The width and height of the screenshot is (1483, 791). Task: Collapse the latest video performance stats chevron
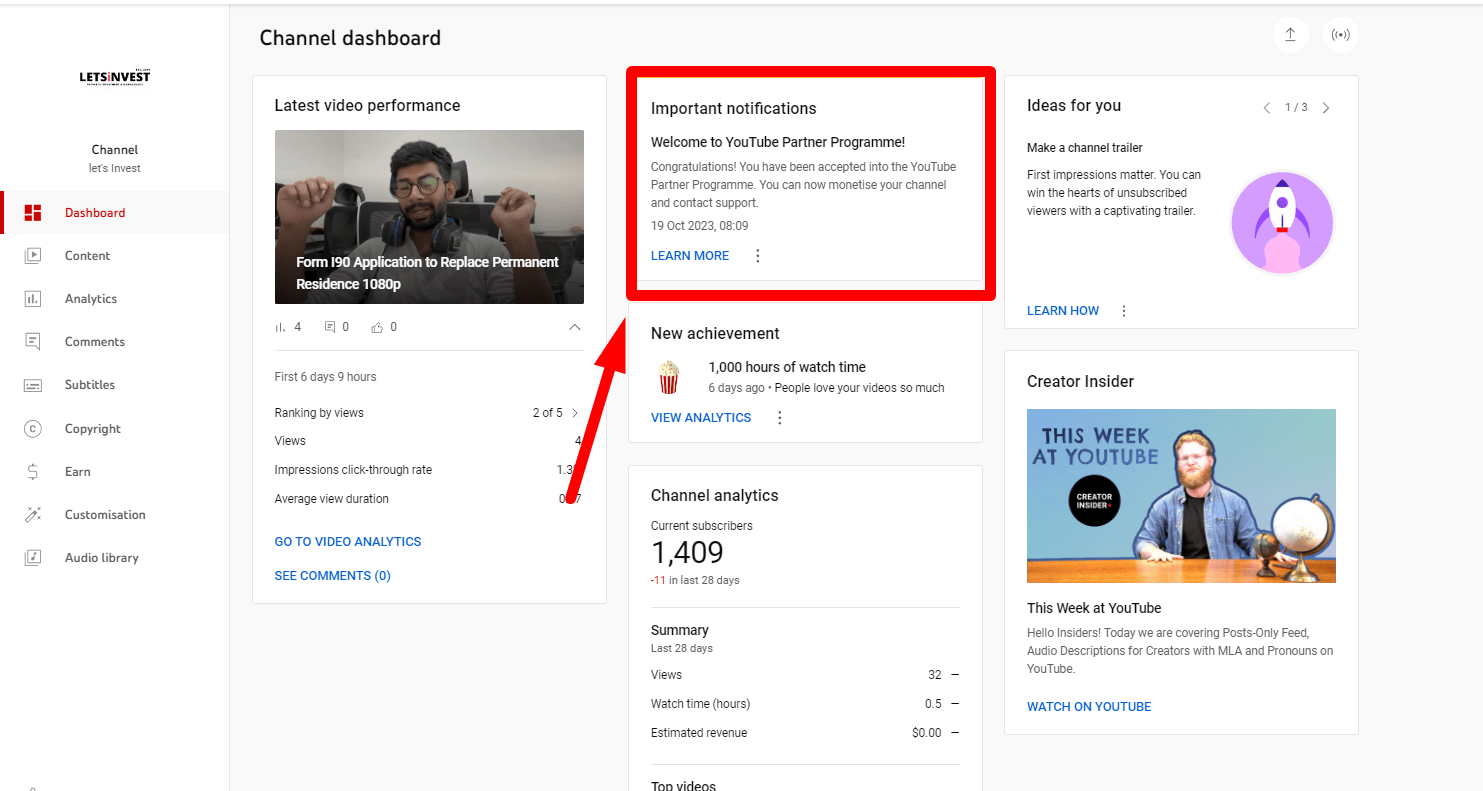pyautogui.click(x=574, y=327)
